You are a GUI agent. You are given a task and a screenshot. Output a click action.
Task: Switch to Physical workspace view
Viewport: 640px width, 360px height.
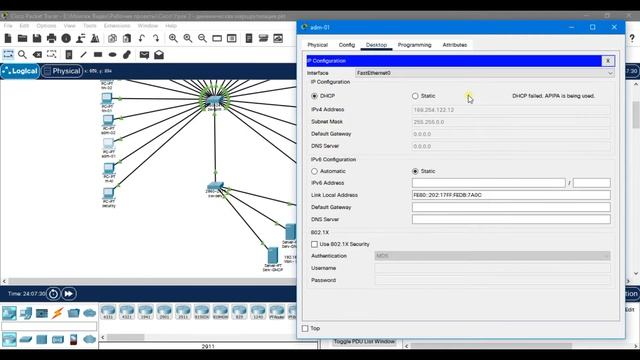pos(62,71)
